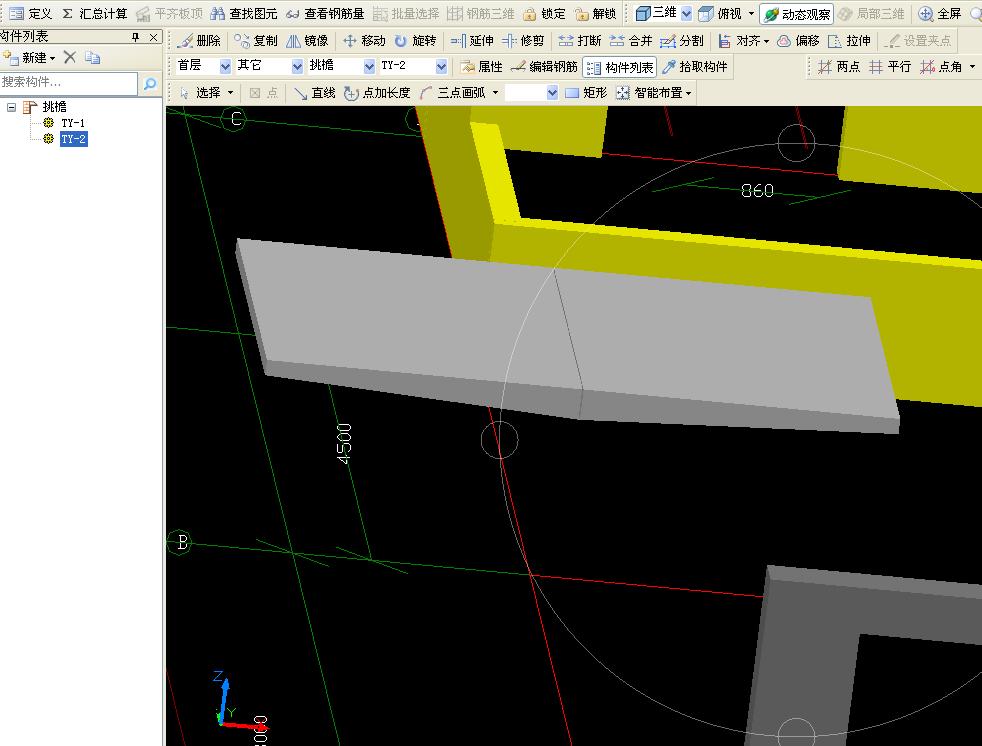The height and width of the screenshot is (746, 982).
Task: Click the 解锁 unlock tool
Action: pyautogui.click(x=596, y=13)
